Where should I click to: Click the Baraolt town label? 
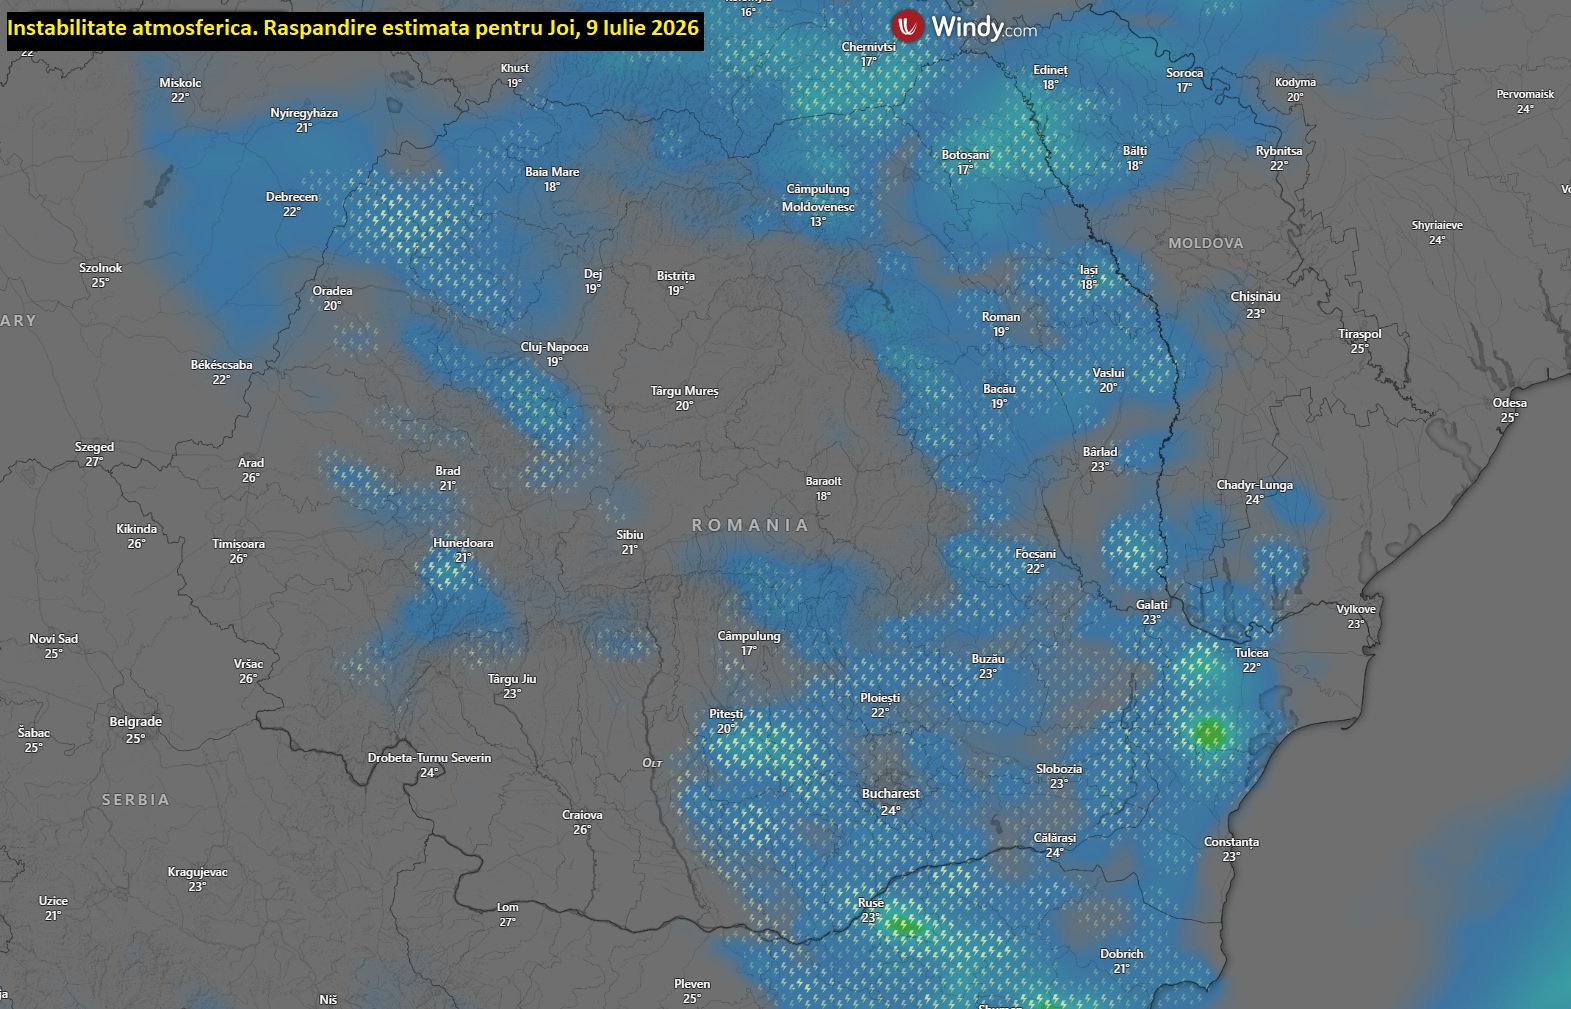click(x=824, y=481)
